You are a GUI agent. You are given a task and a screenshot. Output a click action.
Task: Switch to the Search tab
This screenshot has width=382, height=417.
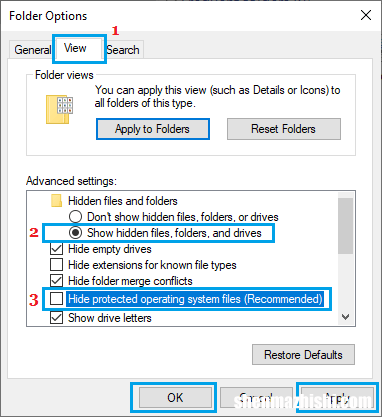click(x=123, y=50)
